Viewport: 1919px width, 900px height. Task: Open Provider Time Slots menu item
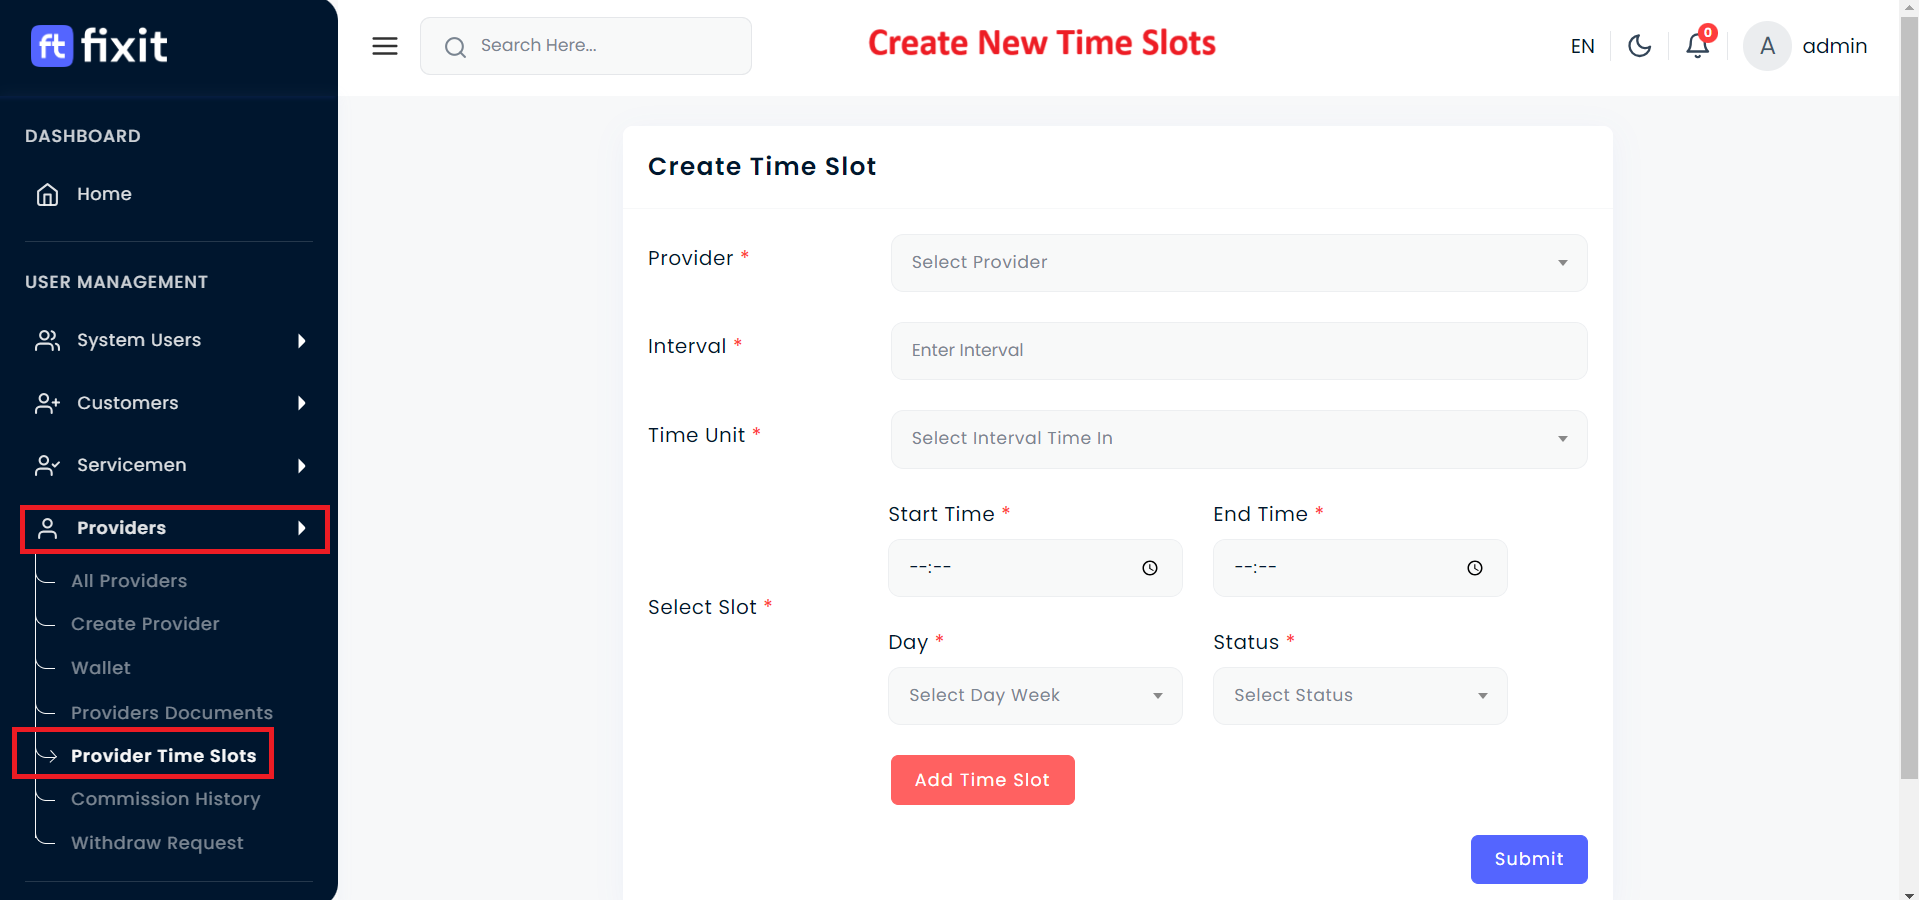163,756
